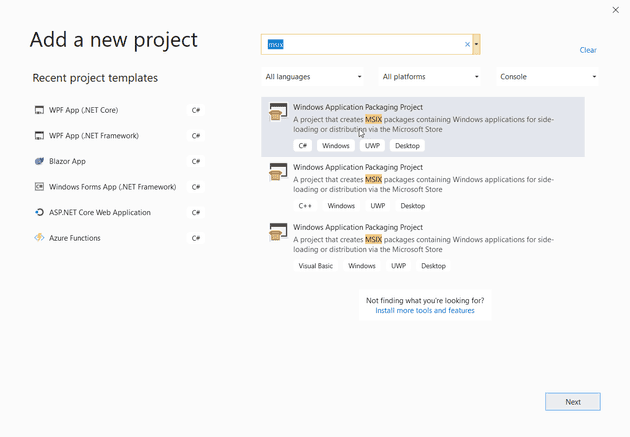Click the WPF App (.NET Core) template icon
Screen dimensions: 630x437
39,110
